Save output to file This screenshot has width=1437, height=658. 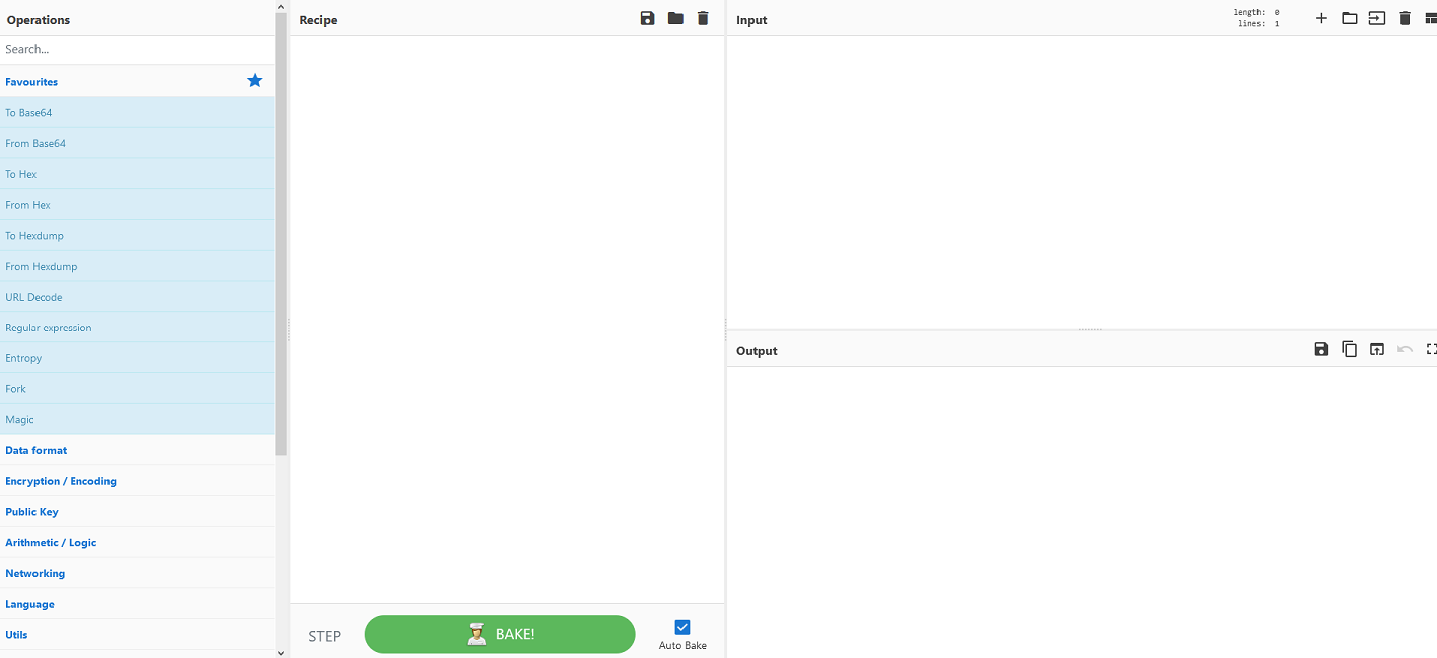(1321, 349)
